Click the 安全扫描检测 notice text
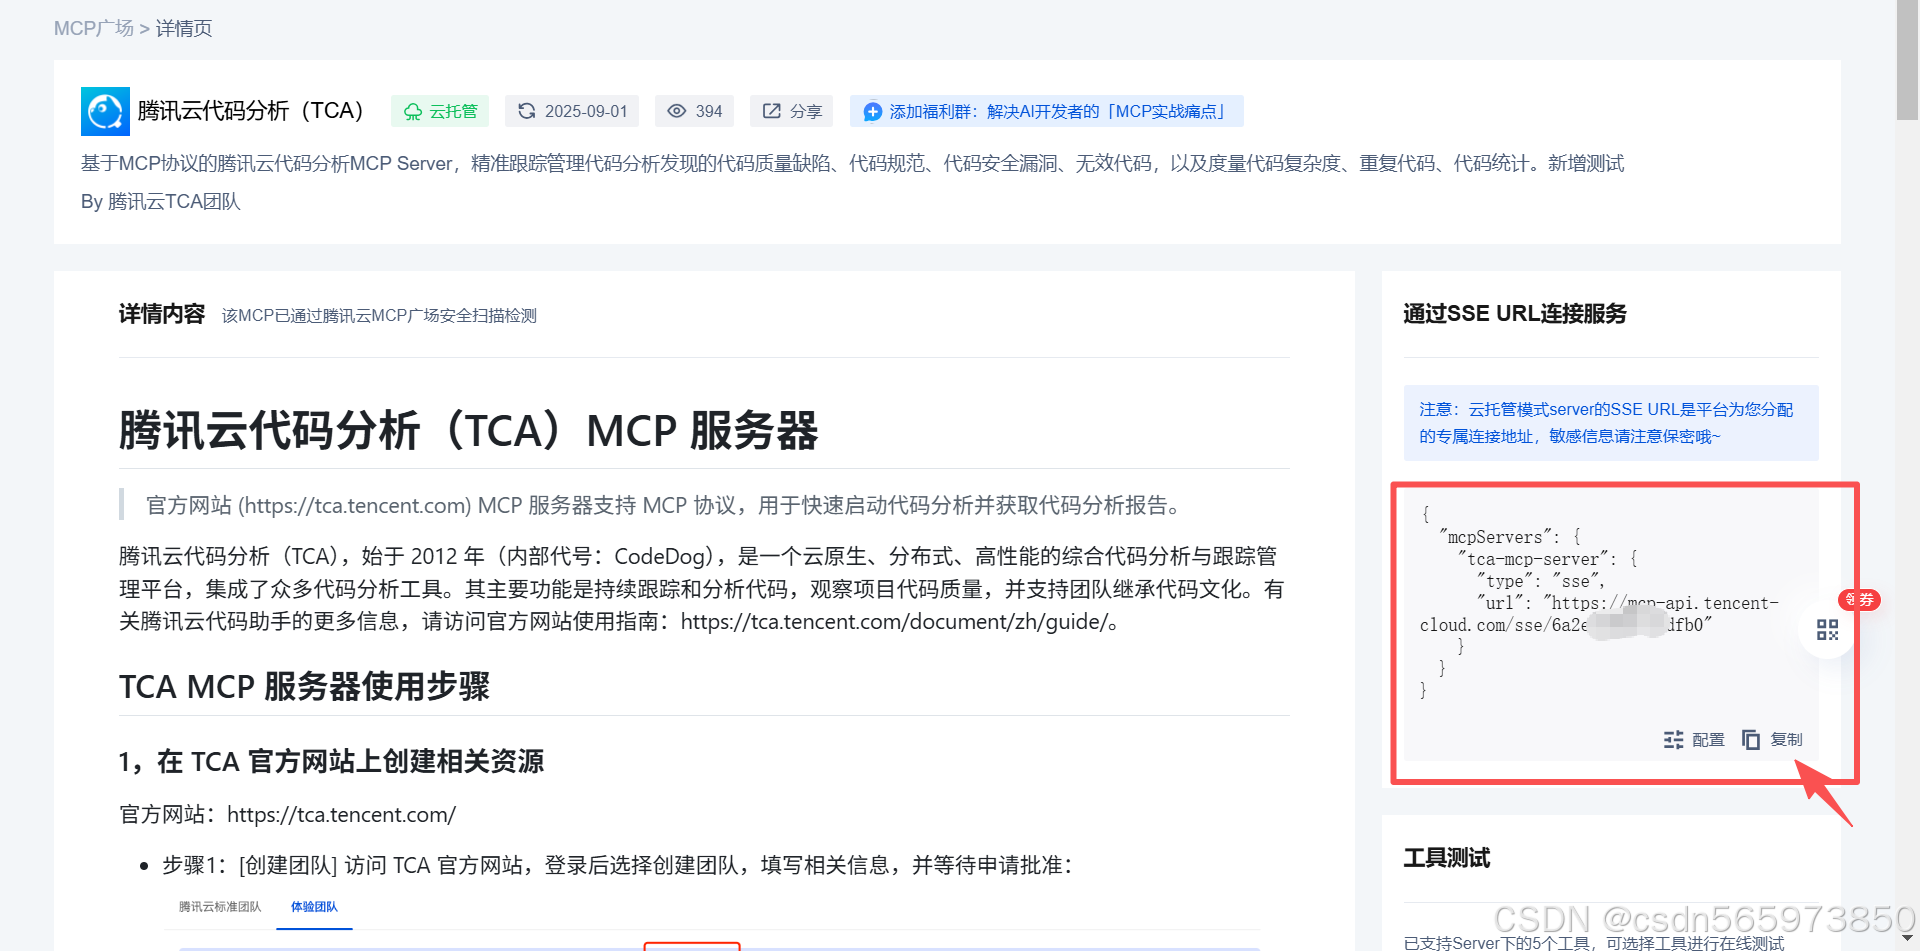Image resolution: width=1920 pixels, height=951 pixels. tap(379, 316)
